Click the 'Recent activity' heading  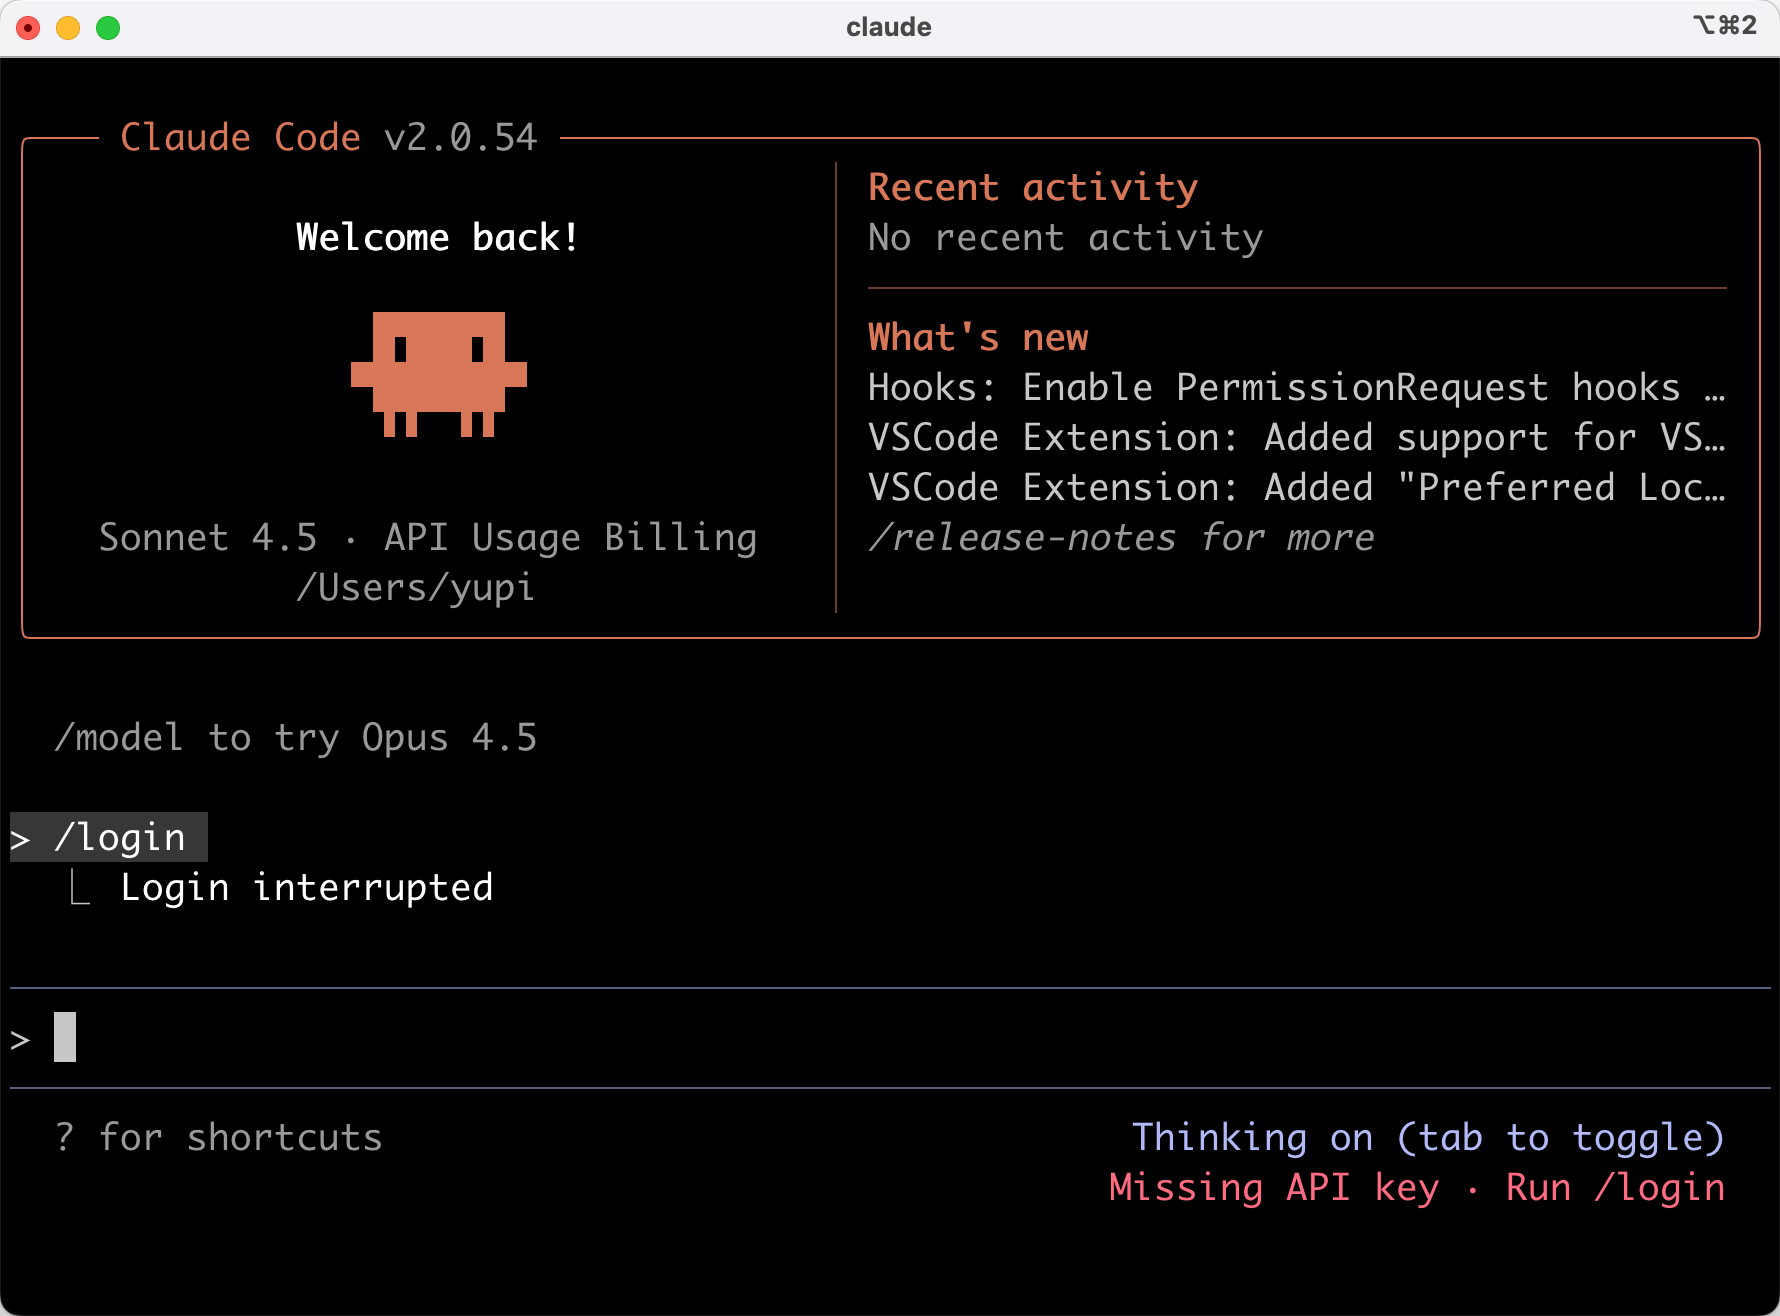(1033, 188)
